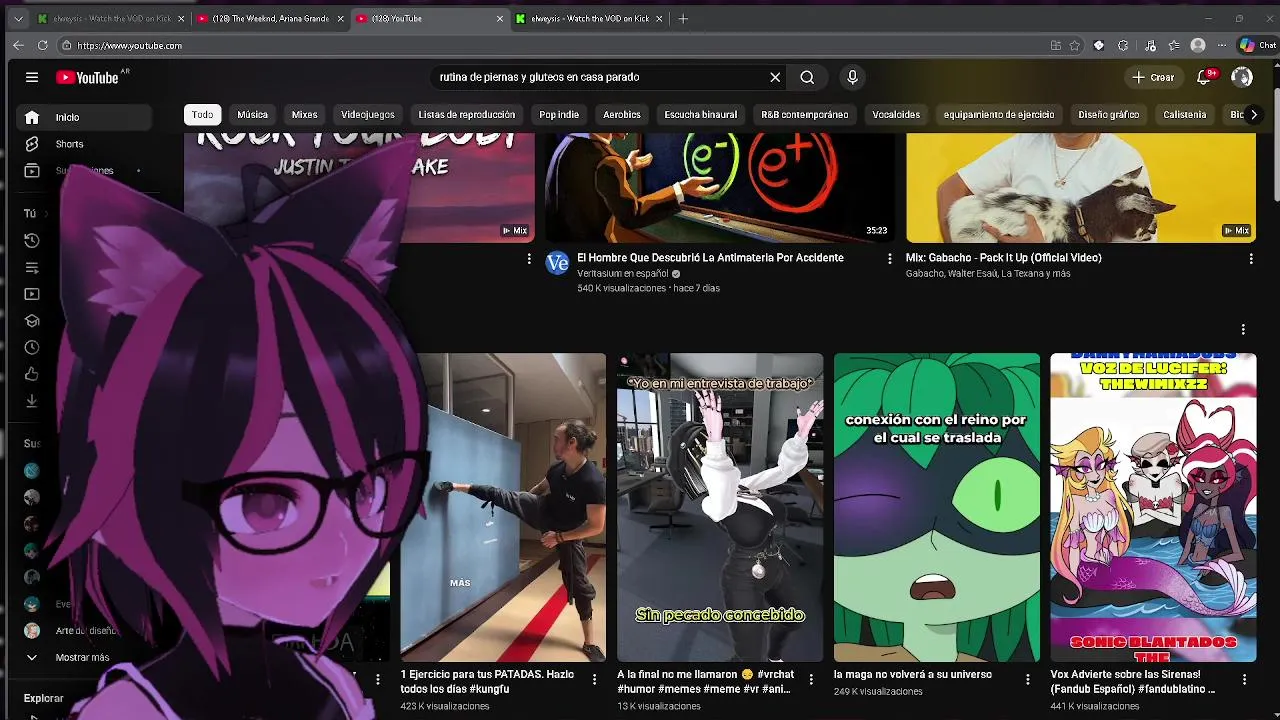Open the antimatter video thumbnail
The width and height of the screenshot is (1280, 720).
(720, 188)
